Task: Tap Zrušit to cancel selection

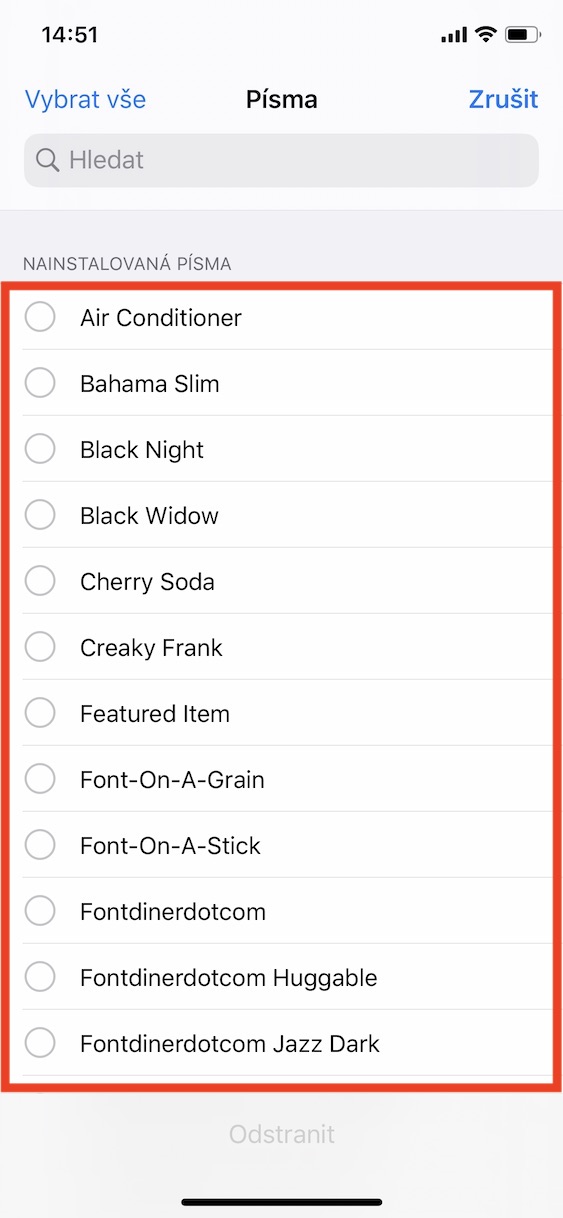Action: pos(503,99)
